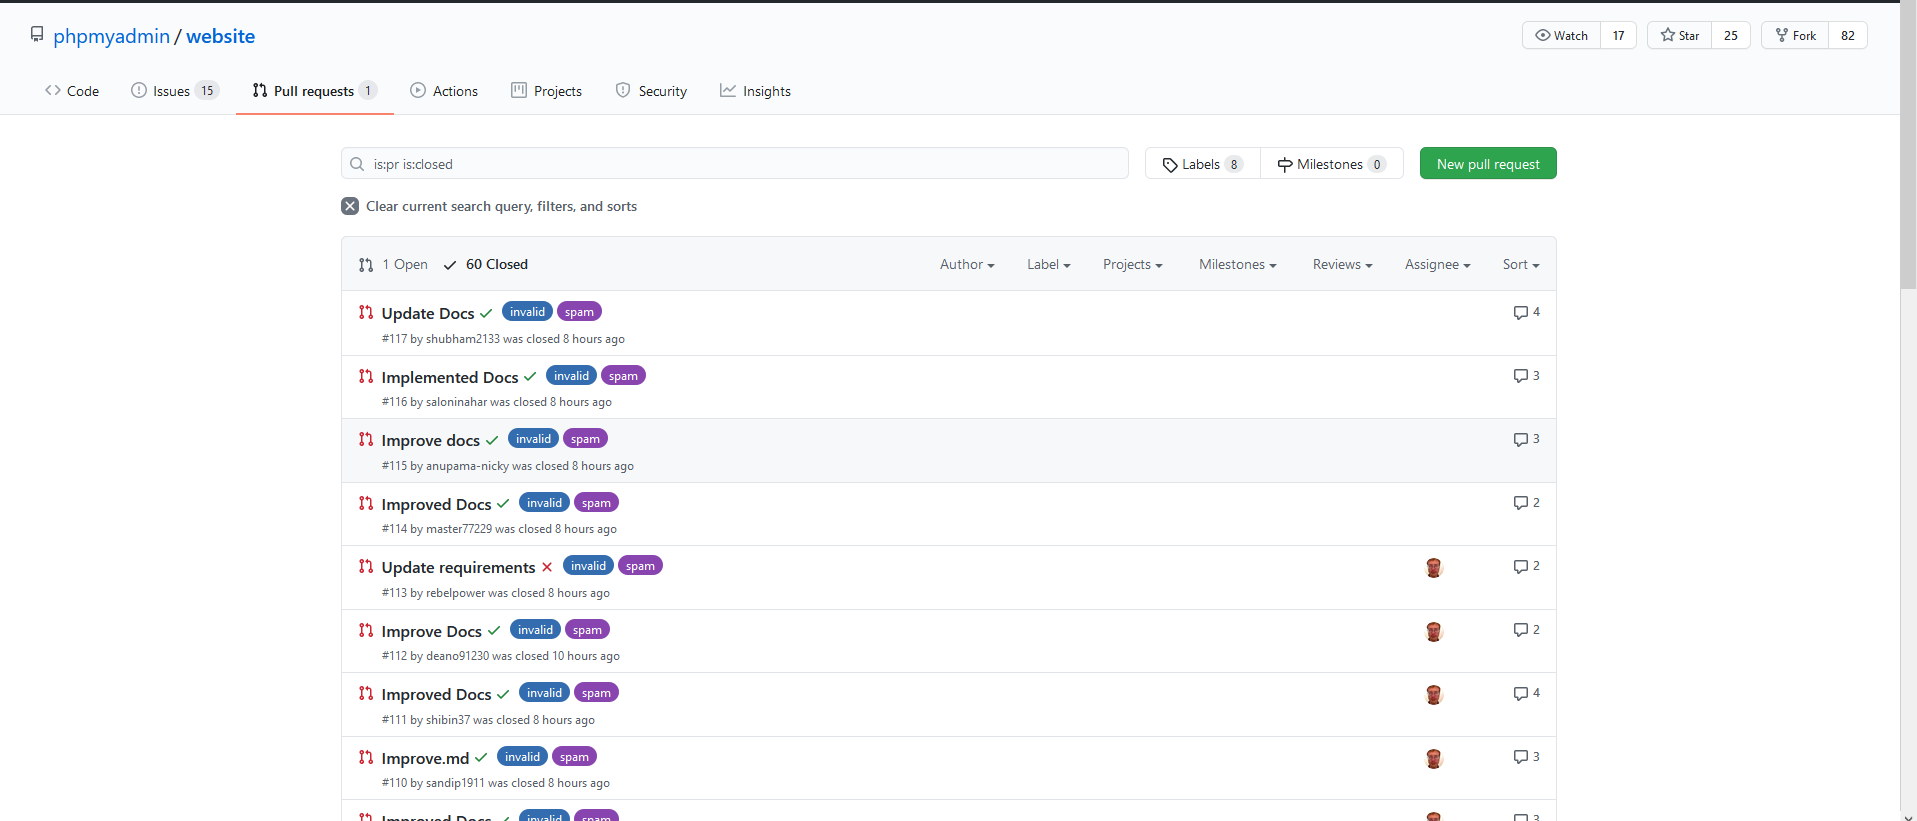Expand the Sort dropdown
The image size is (1917, 821).
(x=1520, y=265)
